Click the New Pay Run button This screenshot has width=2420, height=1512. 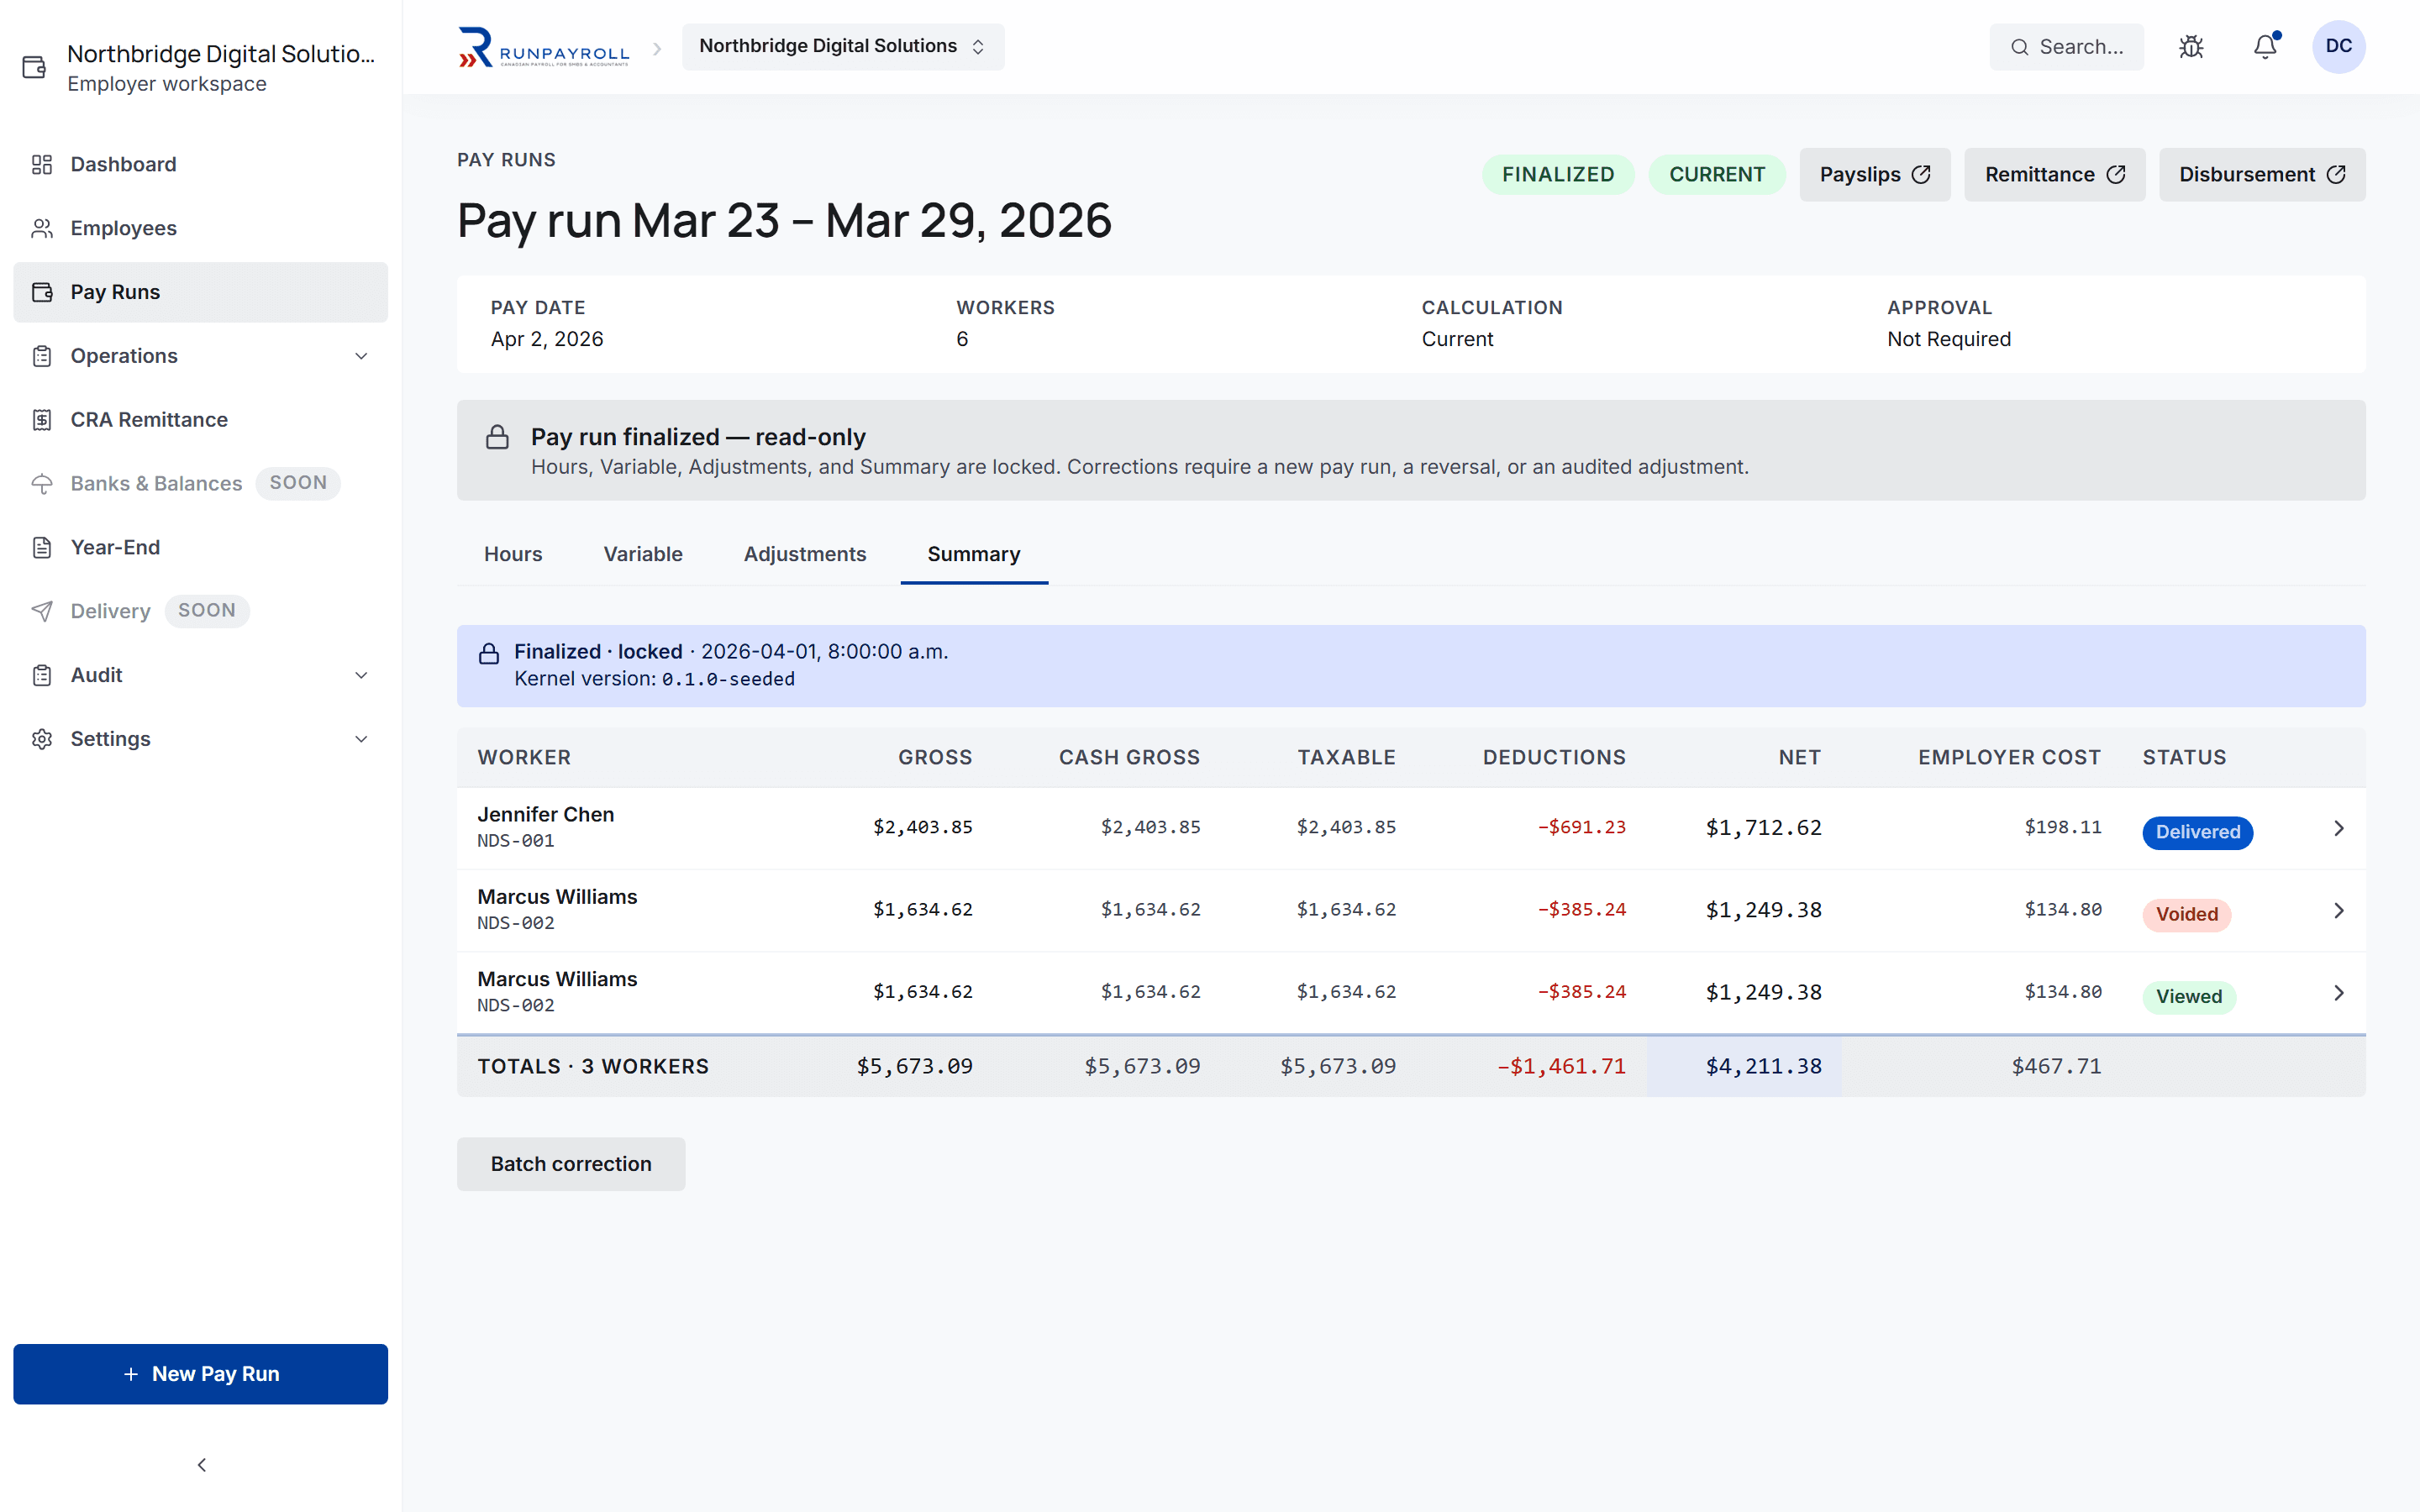coord(200,1374)
